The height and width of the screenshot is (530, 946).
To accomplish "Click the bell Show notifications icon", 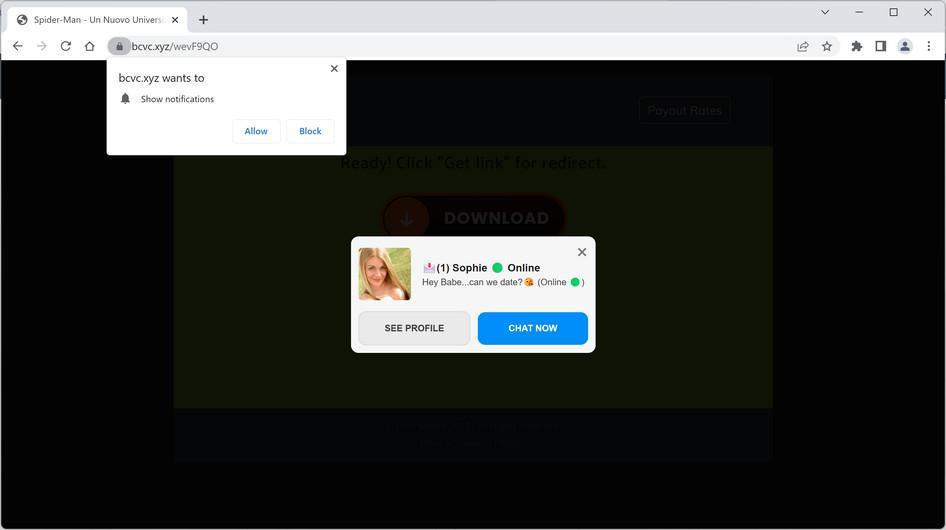I will click(x=125, y=98).
